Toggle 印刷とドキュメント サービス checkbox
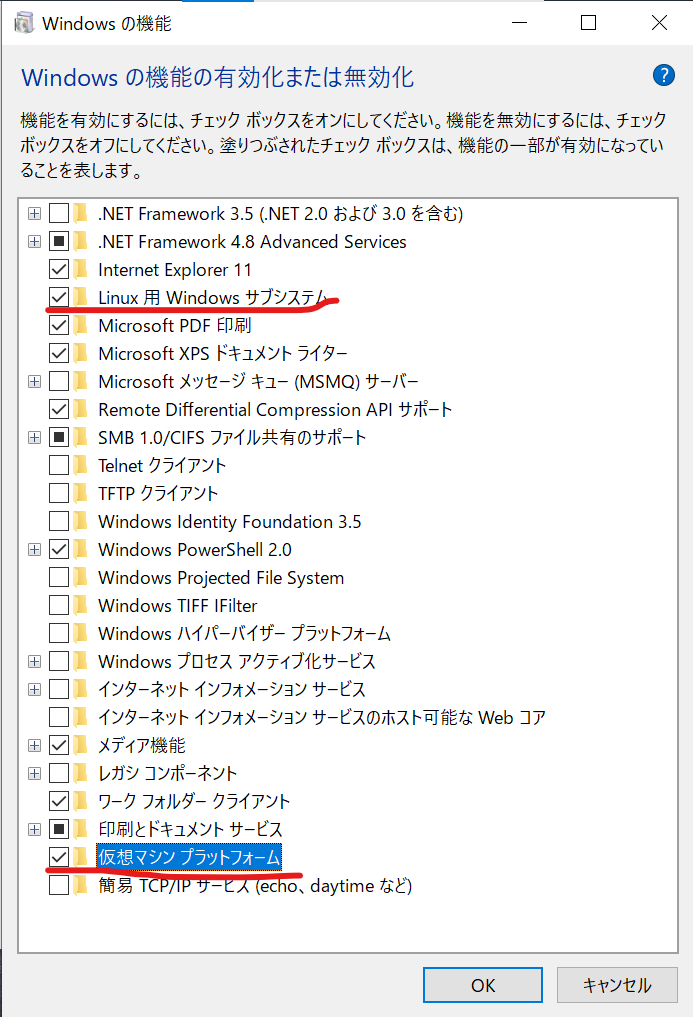693x1017 pixels. click(x=59, y=829)
